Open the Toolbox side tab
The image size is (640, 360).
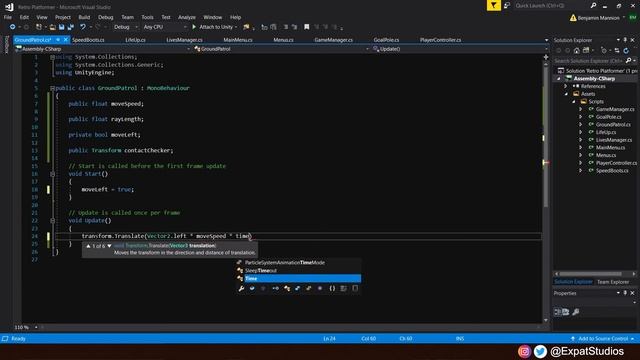tap(6, 44)
